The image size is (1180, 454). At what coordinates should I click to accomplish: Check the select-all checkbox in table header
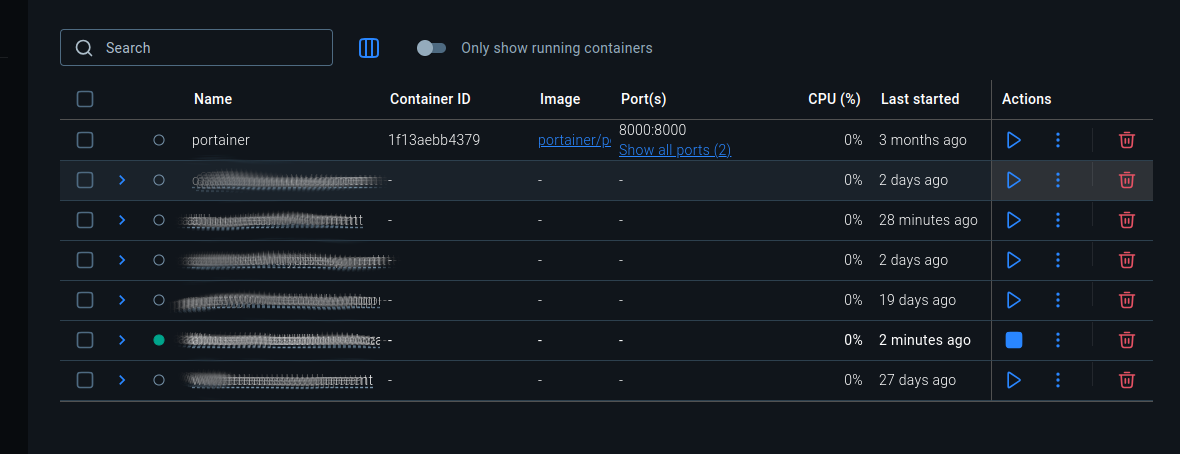pyautogui.click(x=85, y=99)
